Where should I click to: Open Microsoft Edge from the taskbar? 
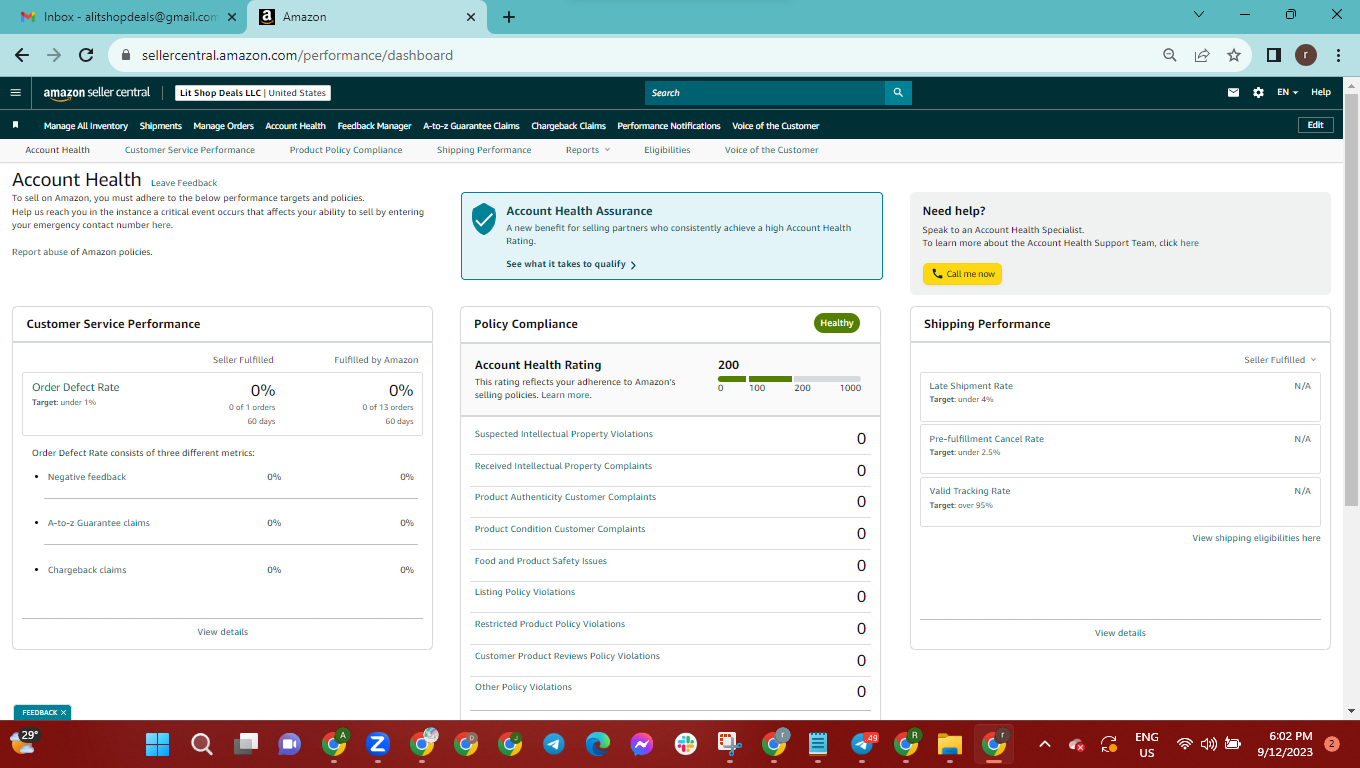click(x=598, y=744)
